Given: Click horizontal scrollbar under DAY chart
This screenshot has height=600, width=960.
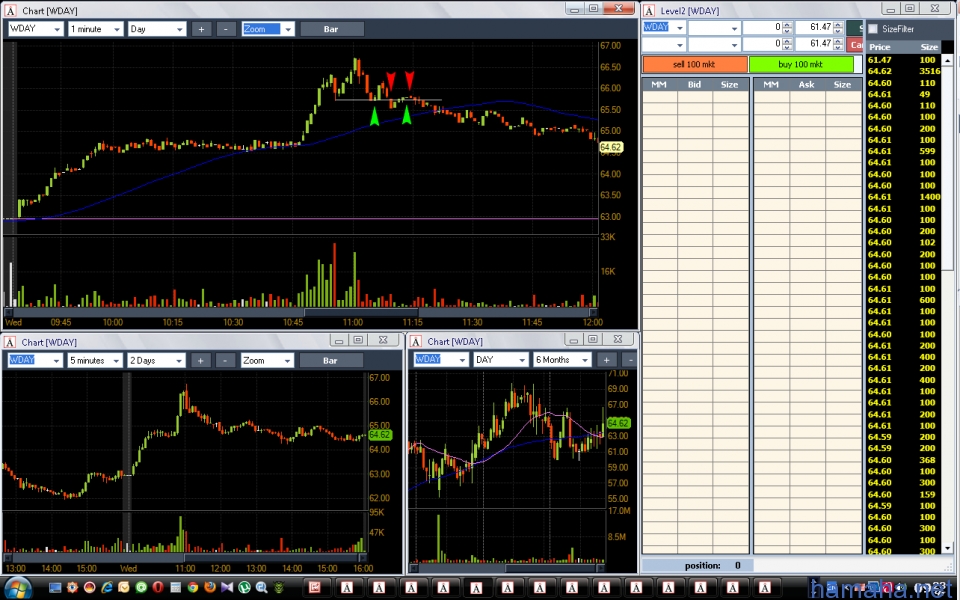Looking at the screenshot, I should [507, 568].
